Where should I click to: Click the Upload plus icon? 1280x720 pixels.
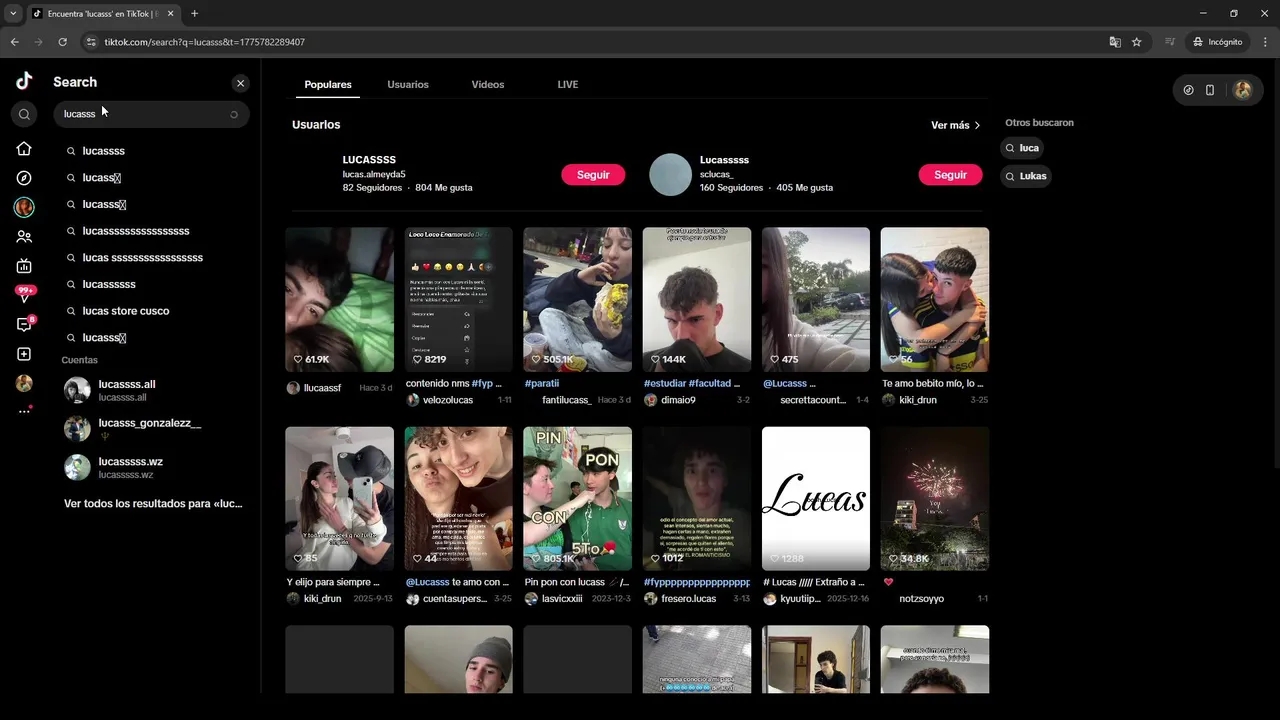point(24,354)
